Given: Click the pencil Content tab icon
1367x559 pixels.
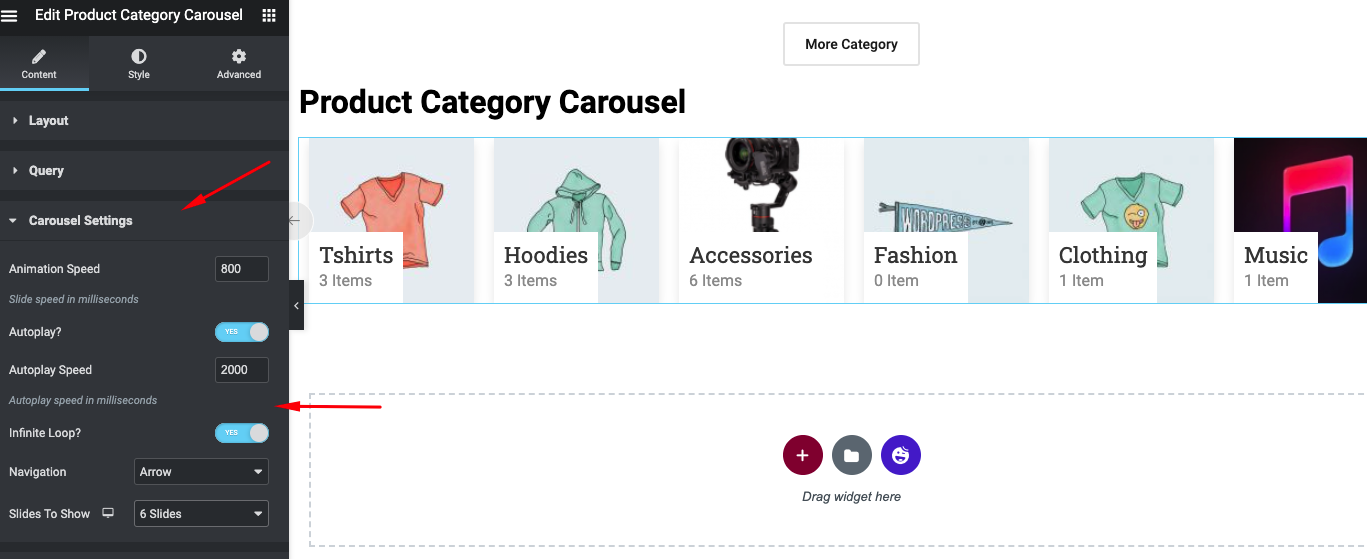Looking at the screenshot, I should 39,57.
